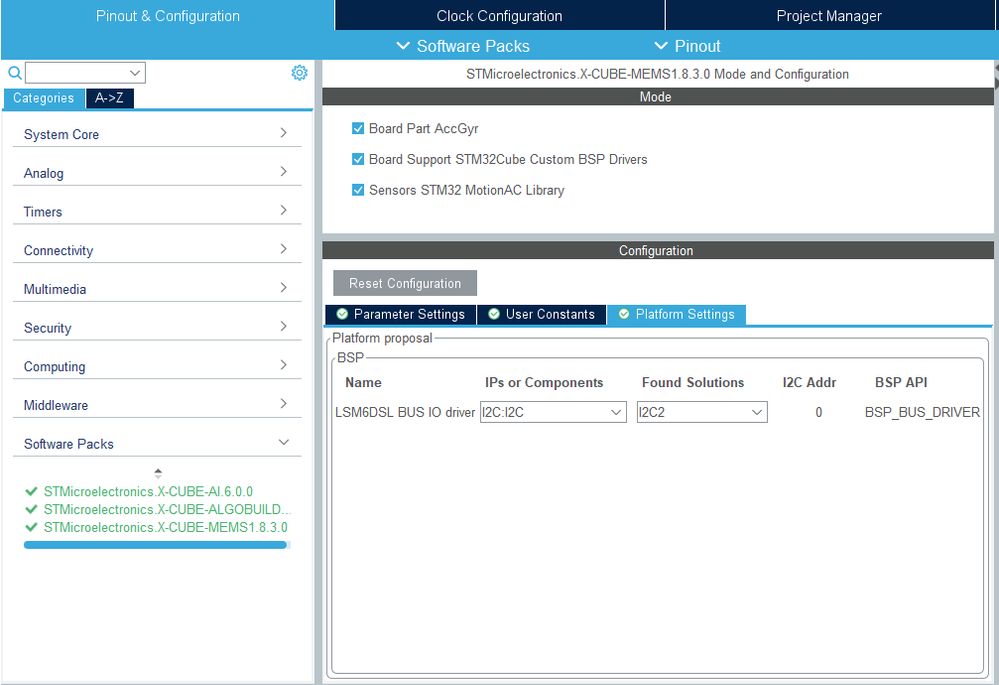Click the Reset Configuration button

[405, 283]
